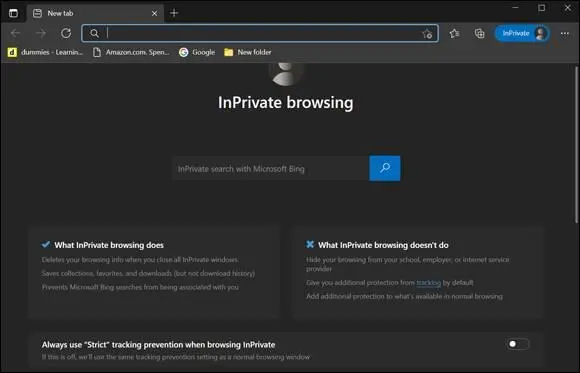Click the profile avatar in InPrivate badge
Viewport: 580px width, 373px height.
pos(540,33)
